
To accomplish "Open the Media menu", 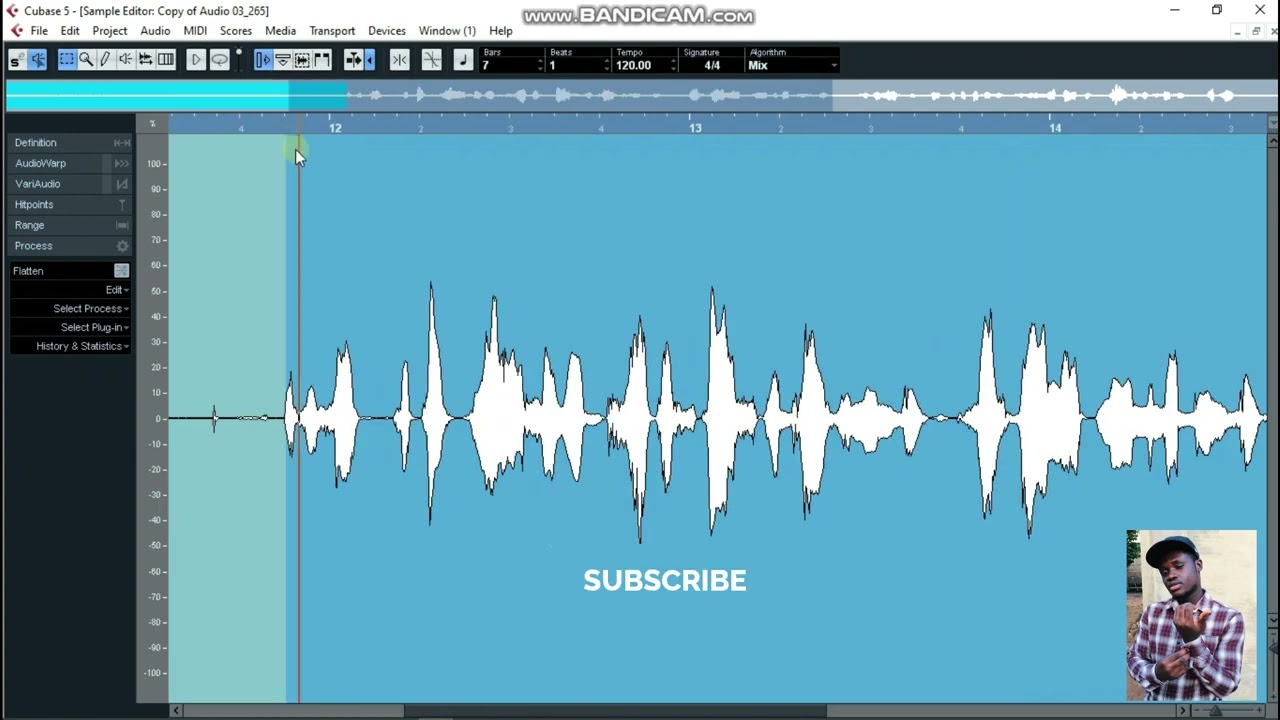I will (x=280, y=31).
